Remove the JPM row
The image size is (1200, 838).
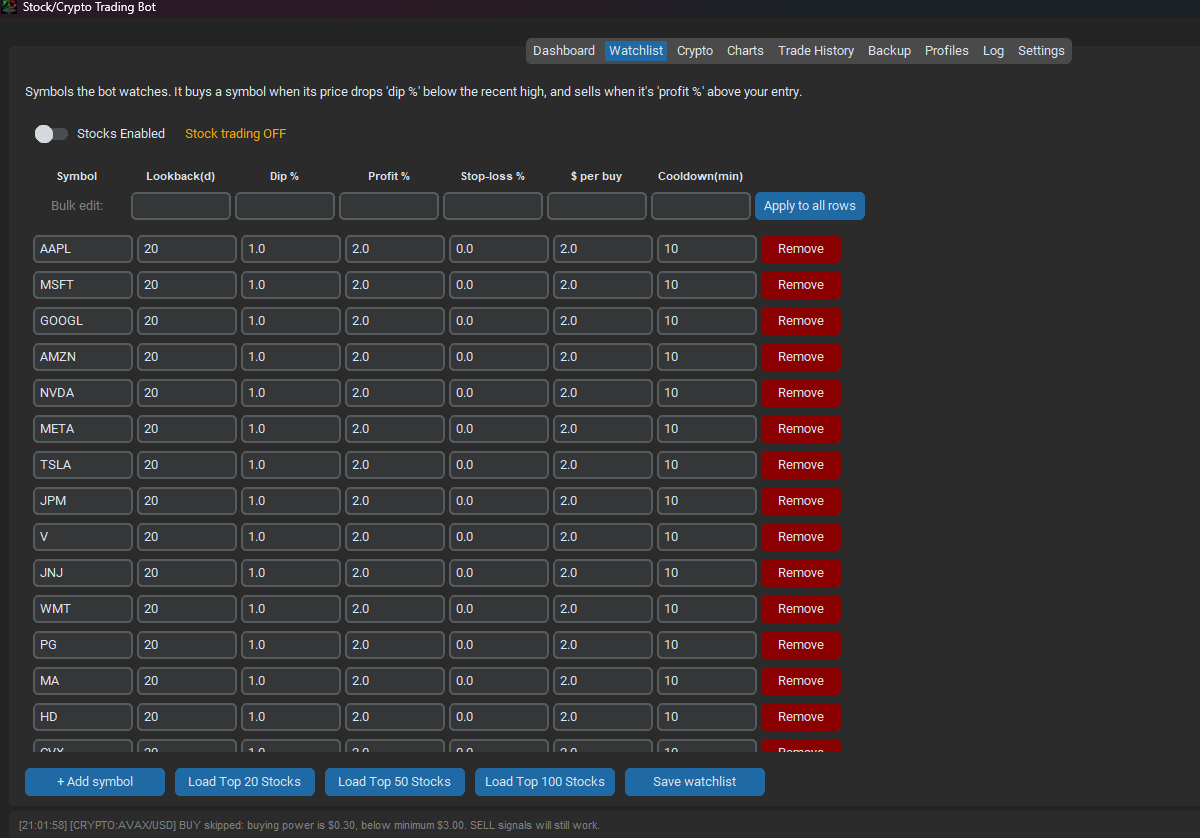tap(801, 501)
